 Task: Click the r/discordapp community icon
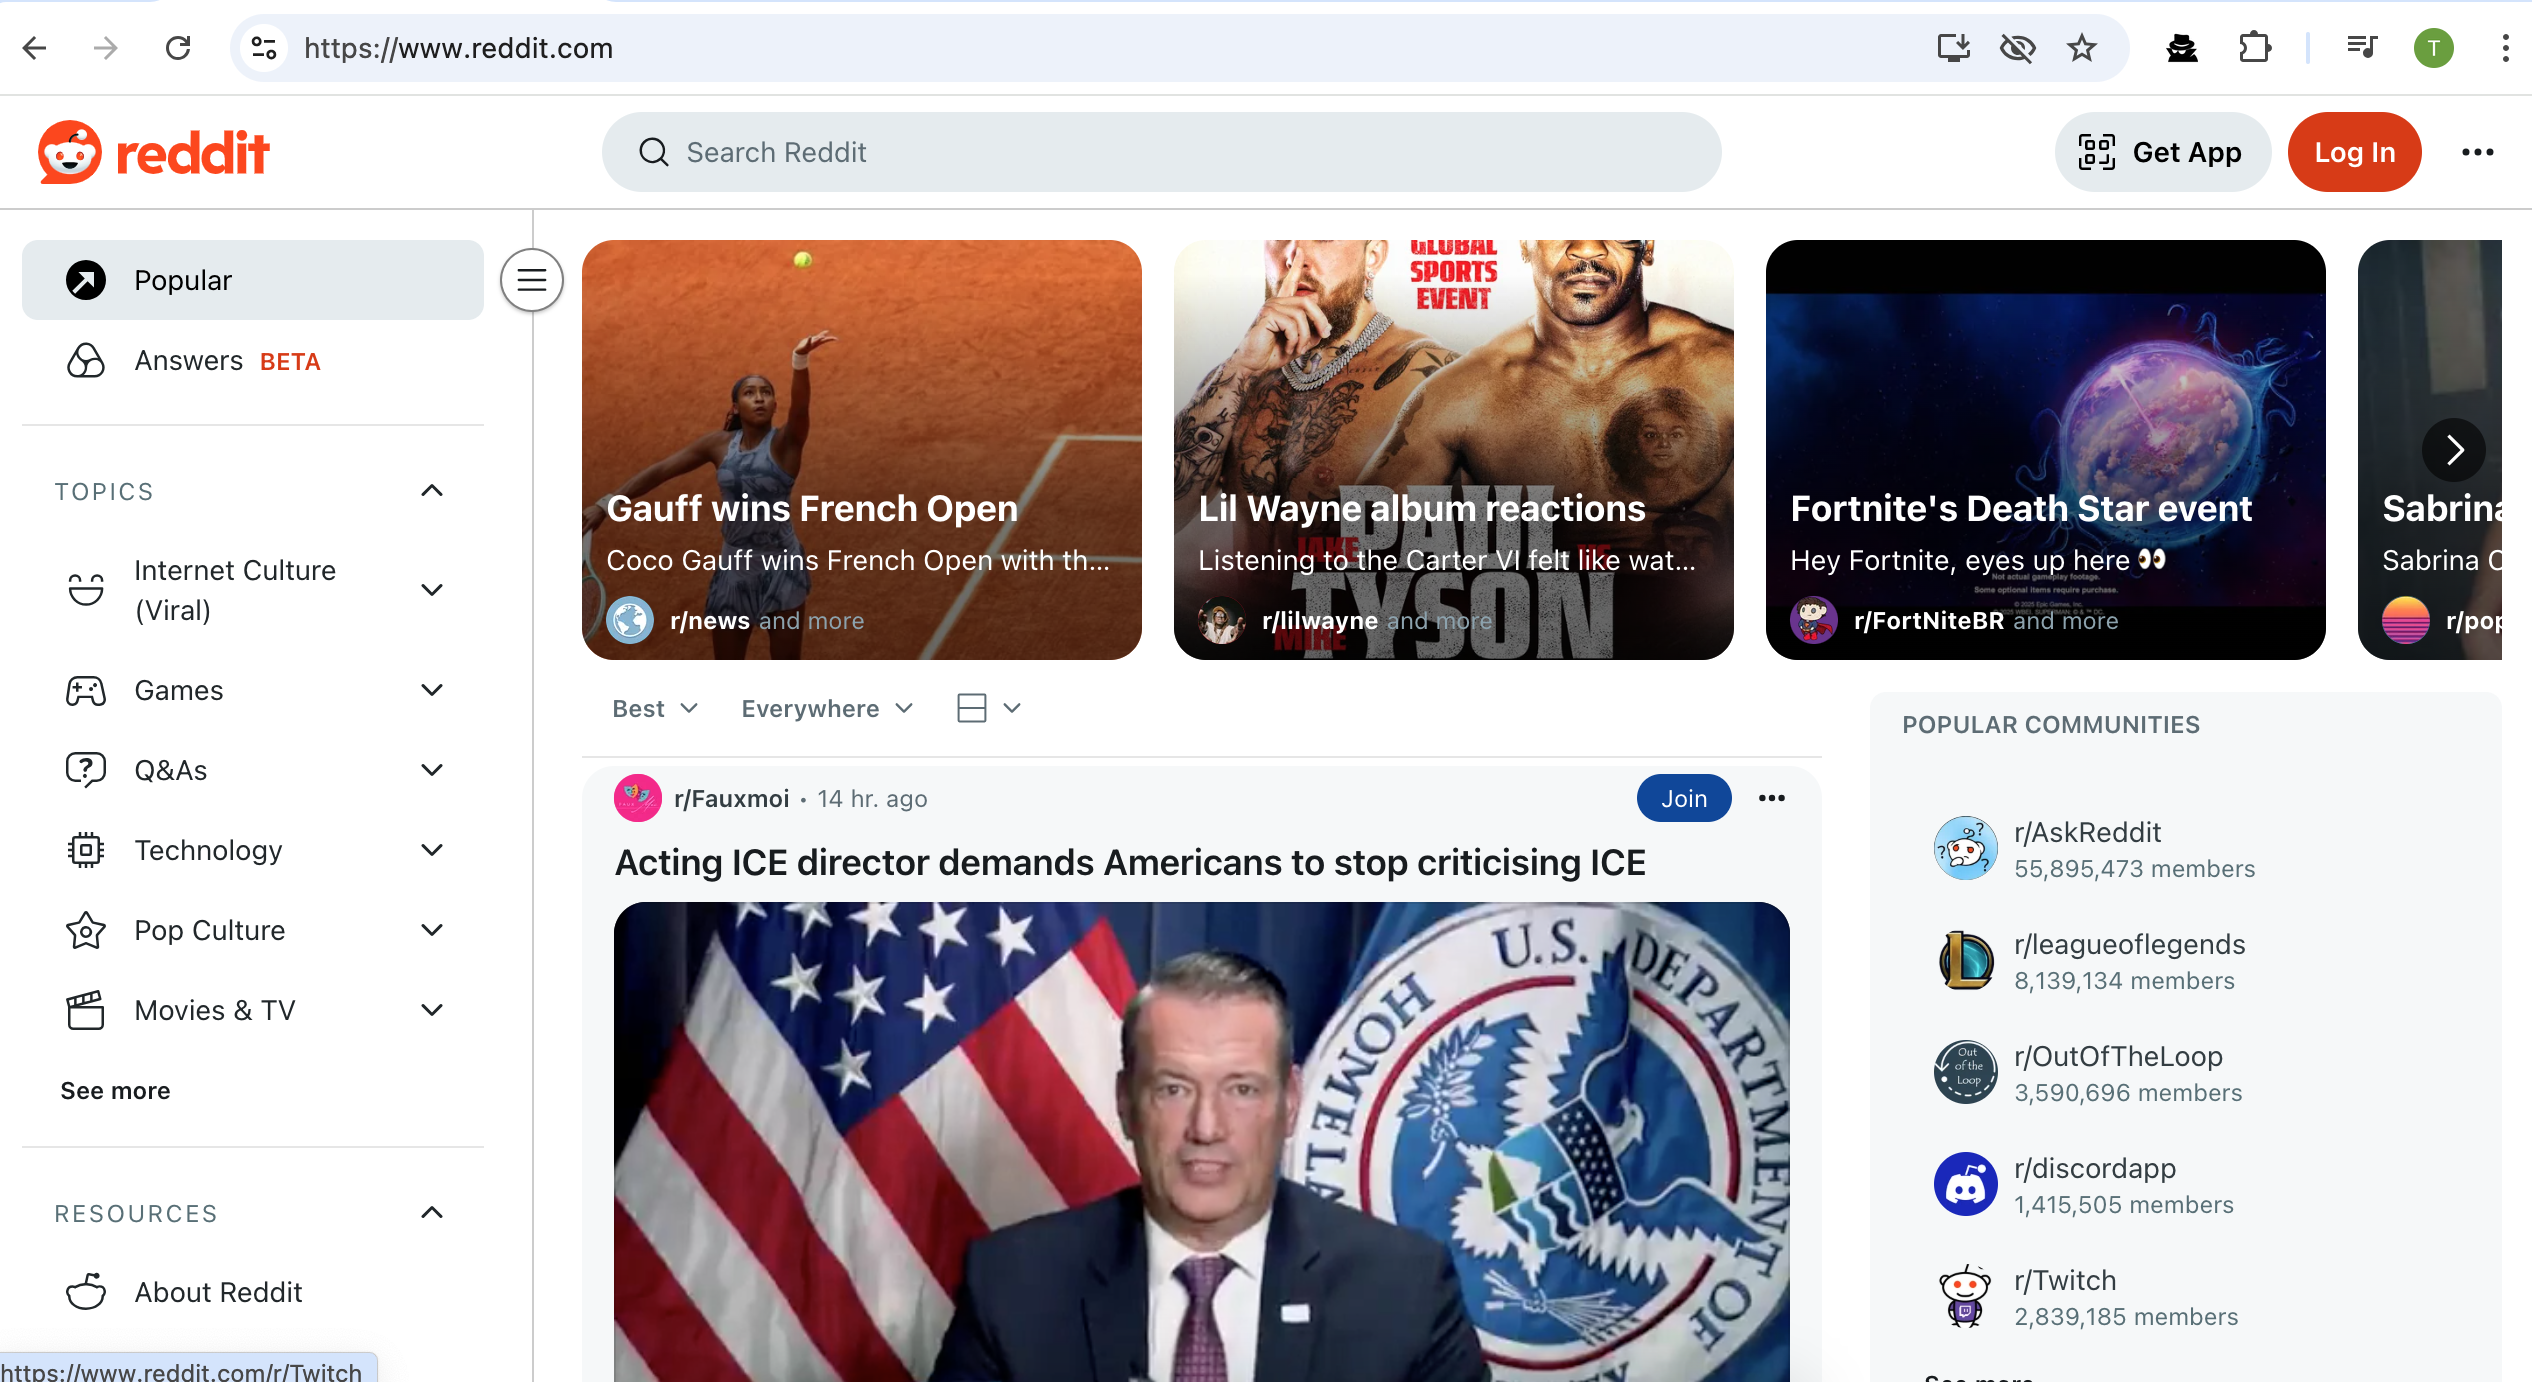(x=1965, y=1184)
